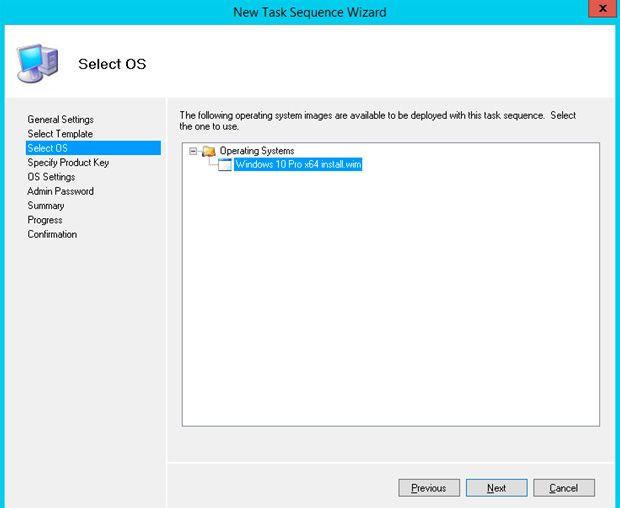
Task: Click the Operating Systems folder icon
Action: click(208, 151)
